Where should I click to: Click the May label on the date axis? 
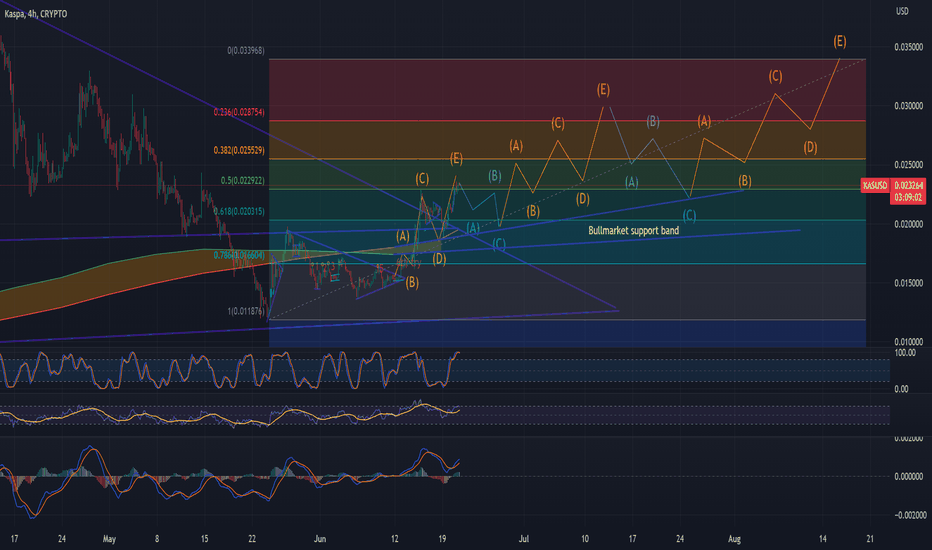point(109,539)
